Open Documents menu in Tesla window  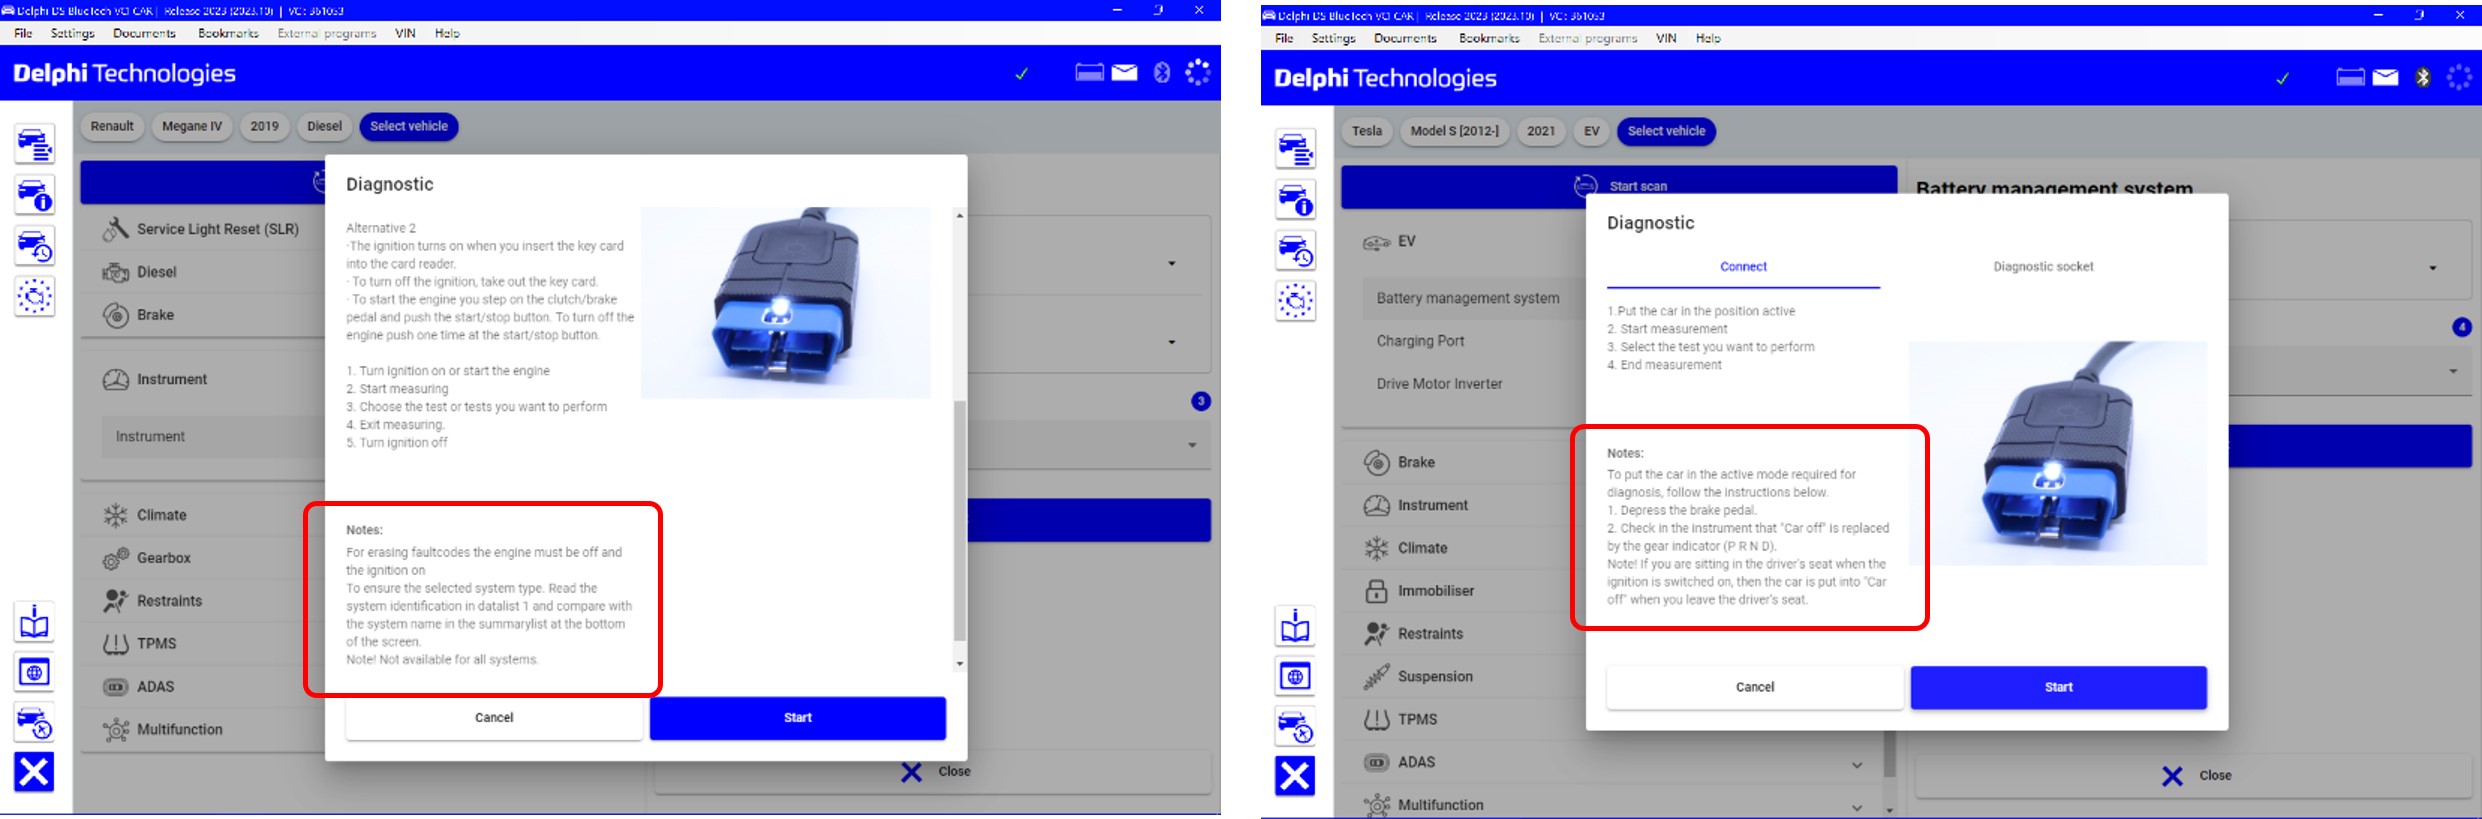[1405, 38]
